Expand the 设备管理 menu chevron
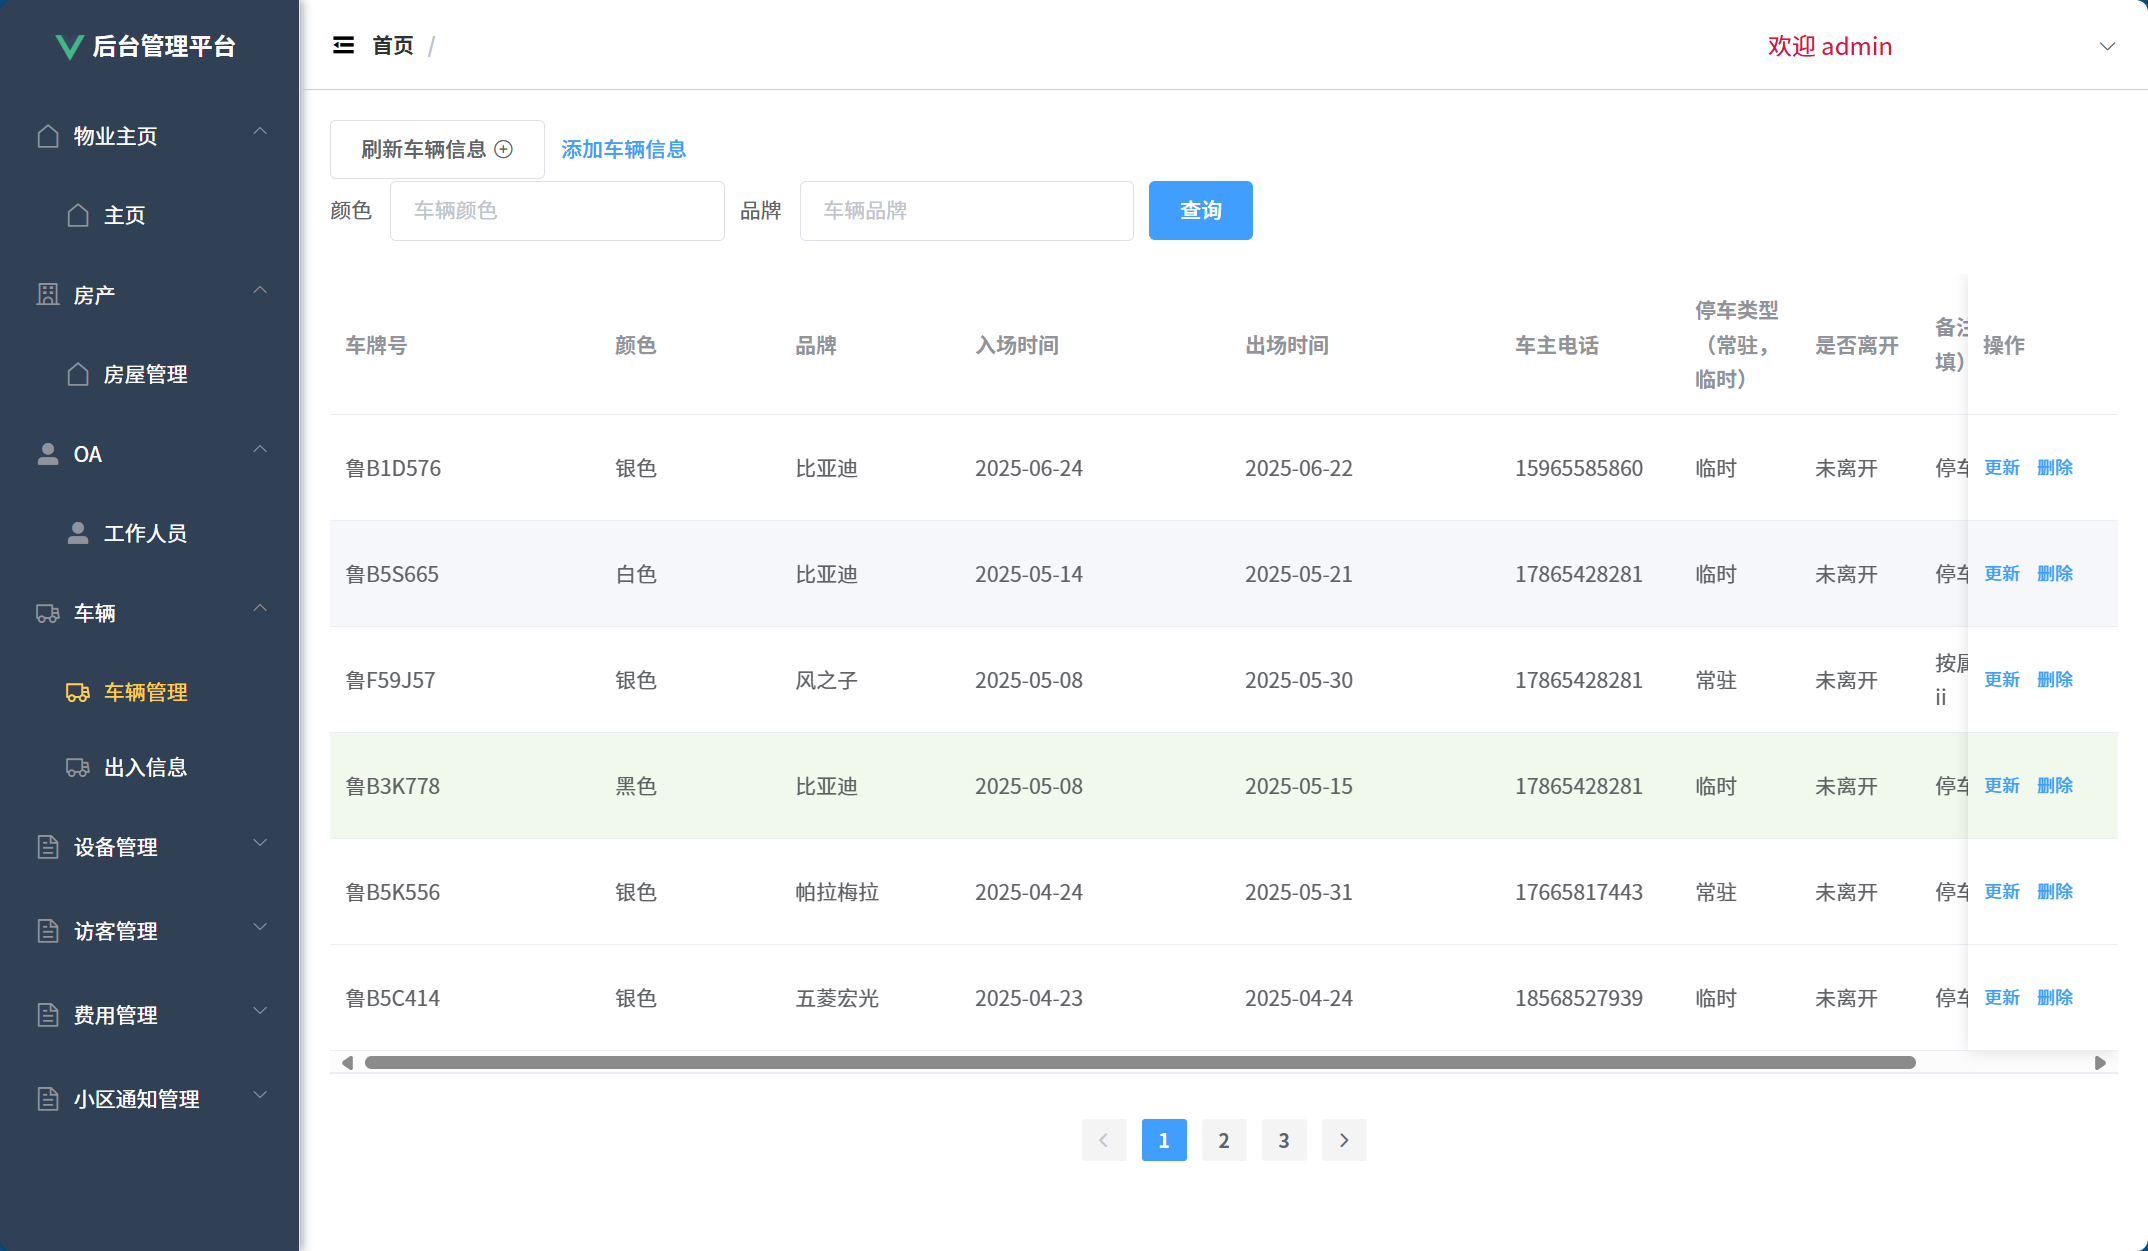2148x1251 pixels. pyautogui.click(x=260, y=843)
